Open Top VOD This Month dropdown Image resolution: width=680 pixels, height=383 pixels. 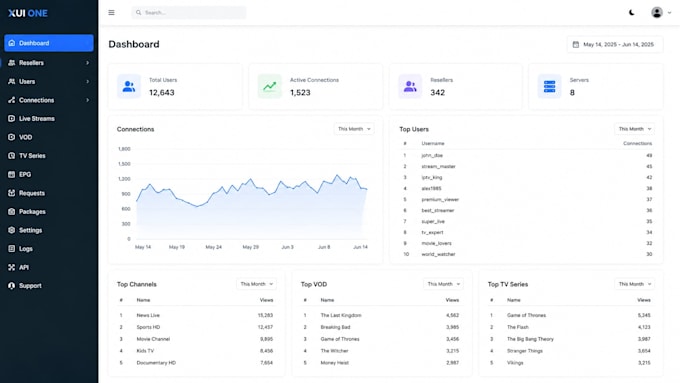point(443,284)
